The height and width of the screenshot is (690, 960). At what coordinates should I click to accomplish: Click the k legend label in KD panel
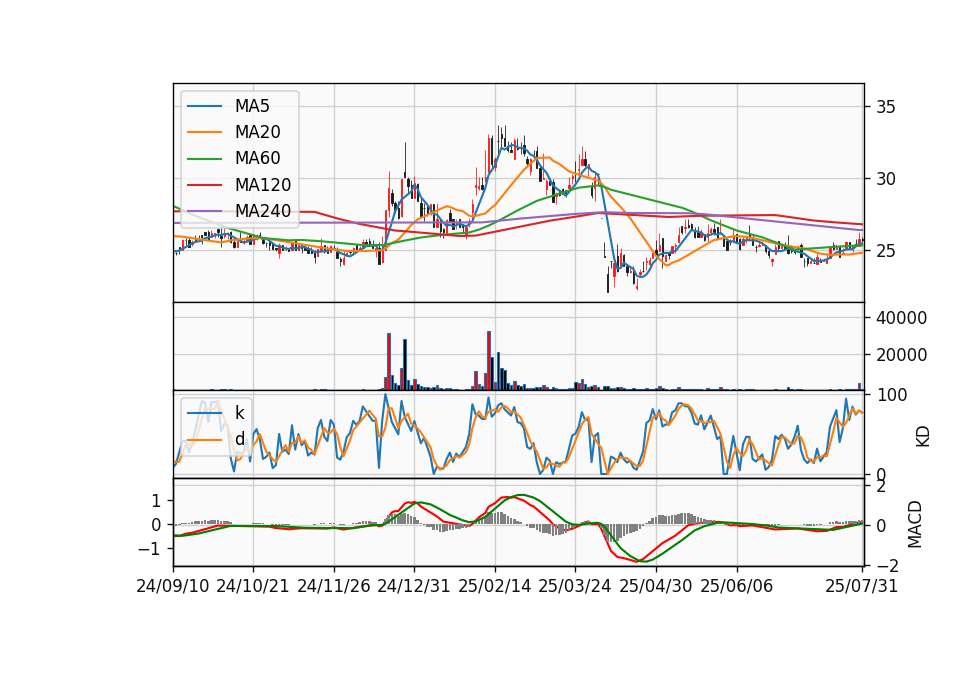coord(239,413)
